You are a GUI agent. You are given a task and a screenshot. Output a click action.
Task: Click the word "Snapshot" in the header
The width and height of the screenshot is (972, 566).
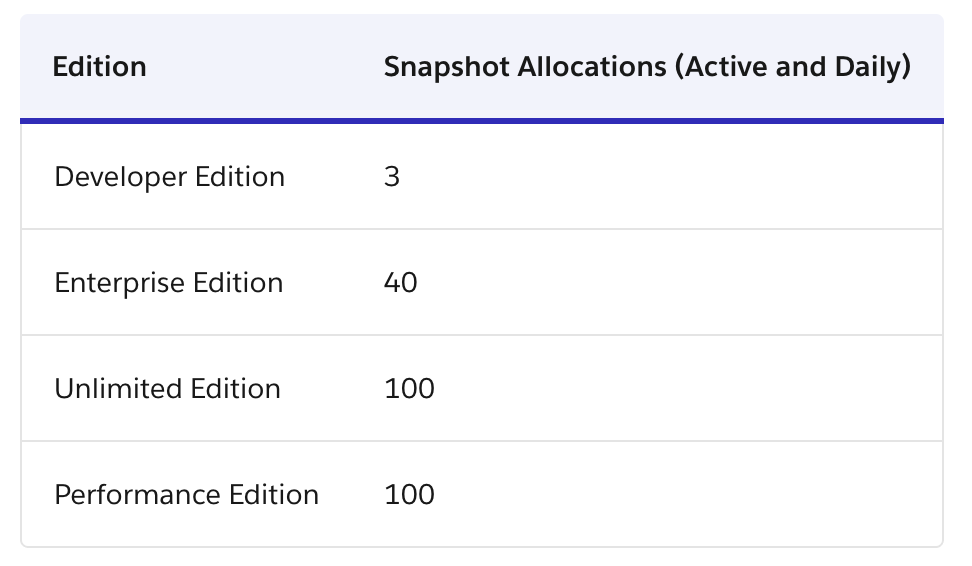(x=438, y=67)
